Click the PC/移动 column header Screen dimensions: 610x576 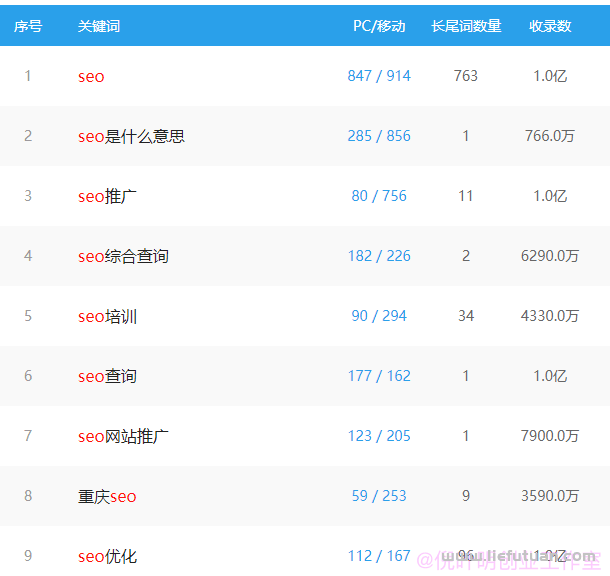[x=379, y=26]
